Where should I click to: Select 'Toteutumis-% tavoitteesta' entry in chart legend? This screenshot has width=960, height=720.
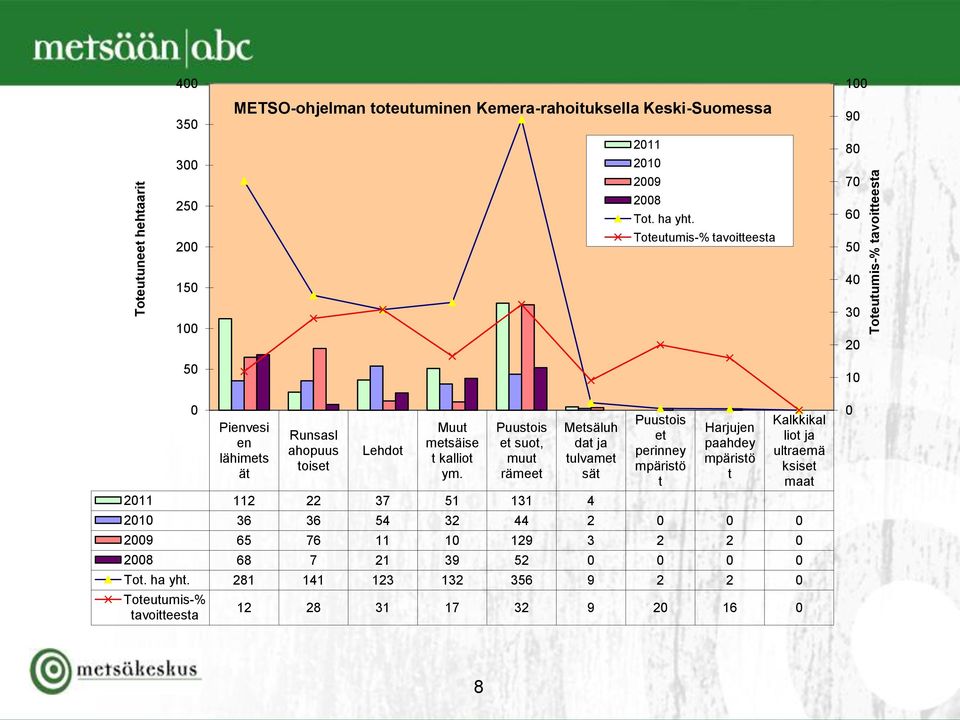(x=690, y=238)
